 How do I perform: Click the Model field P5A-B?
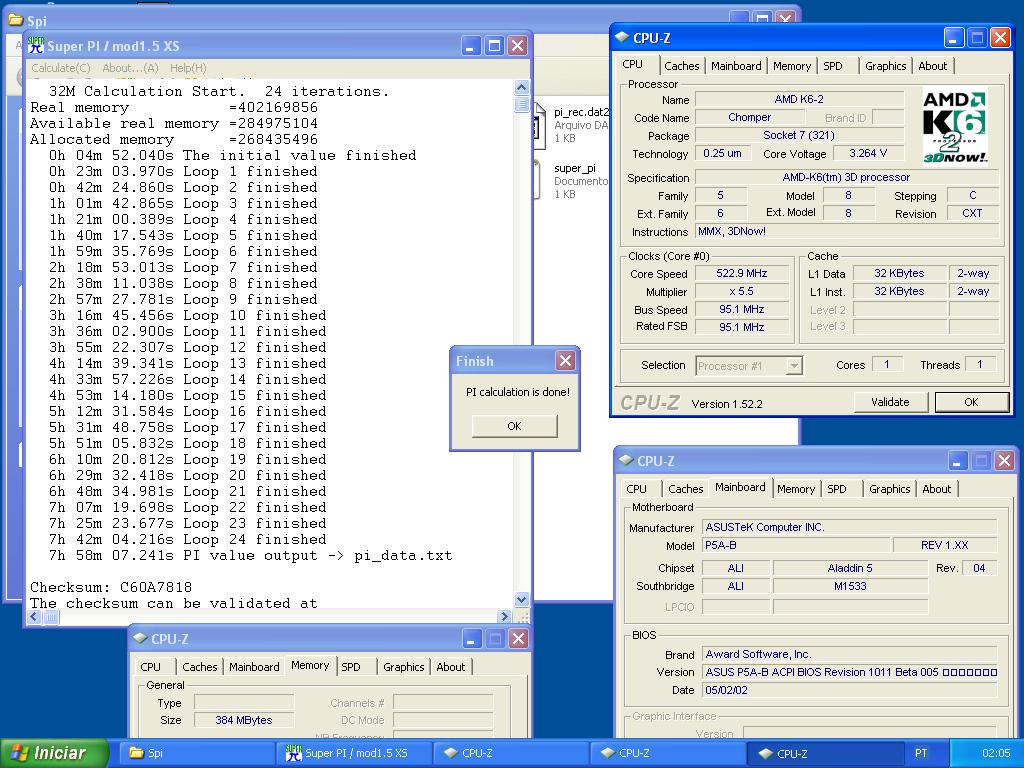[x=796, y=545]
